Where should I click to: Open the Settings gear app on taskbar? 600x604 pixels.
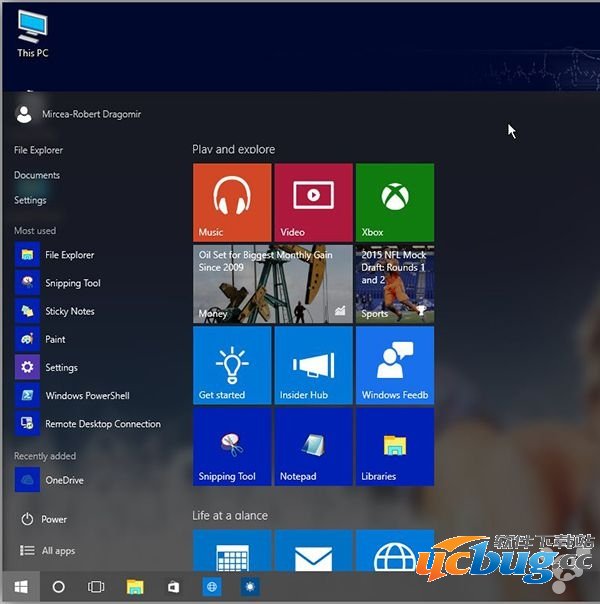tap(250, 587)
